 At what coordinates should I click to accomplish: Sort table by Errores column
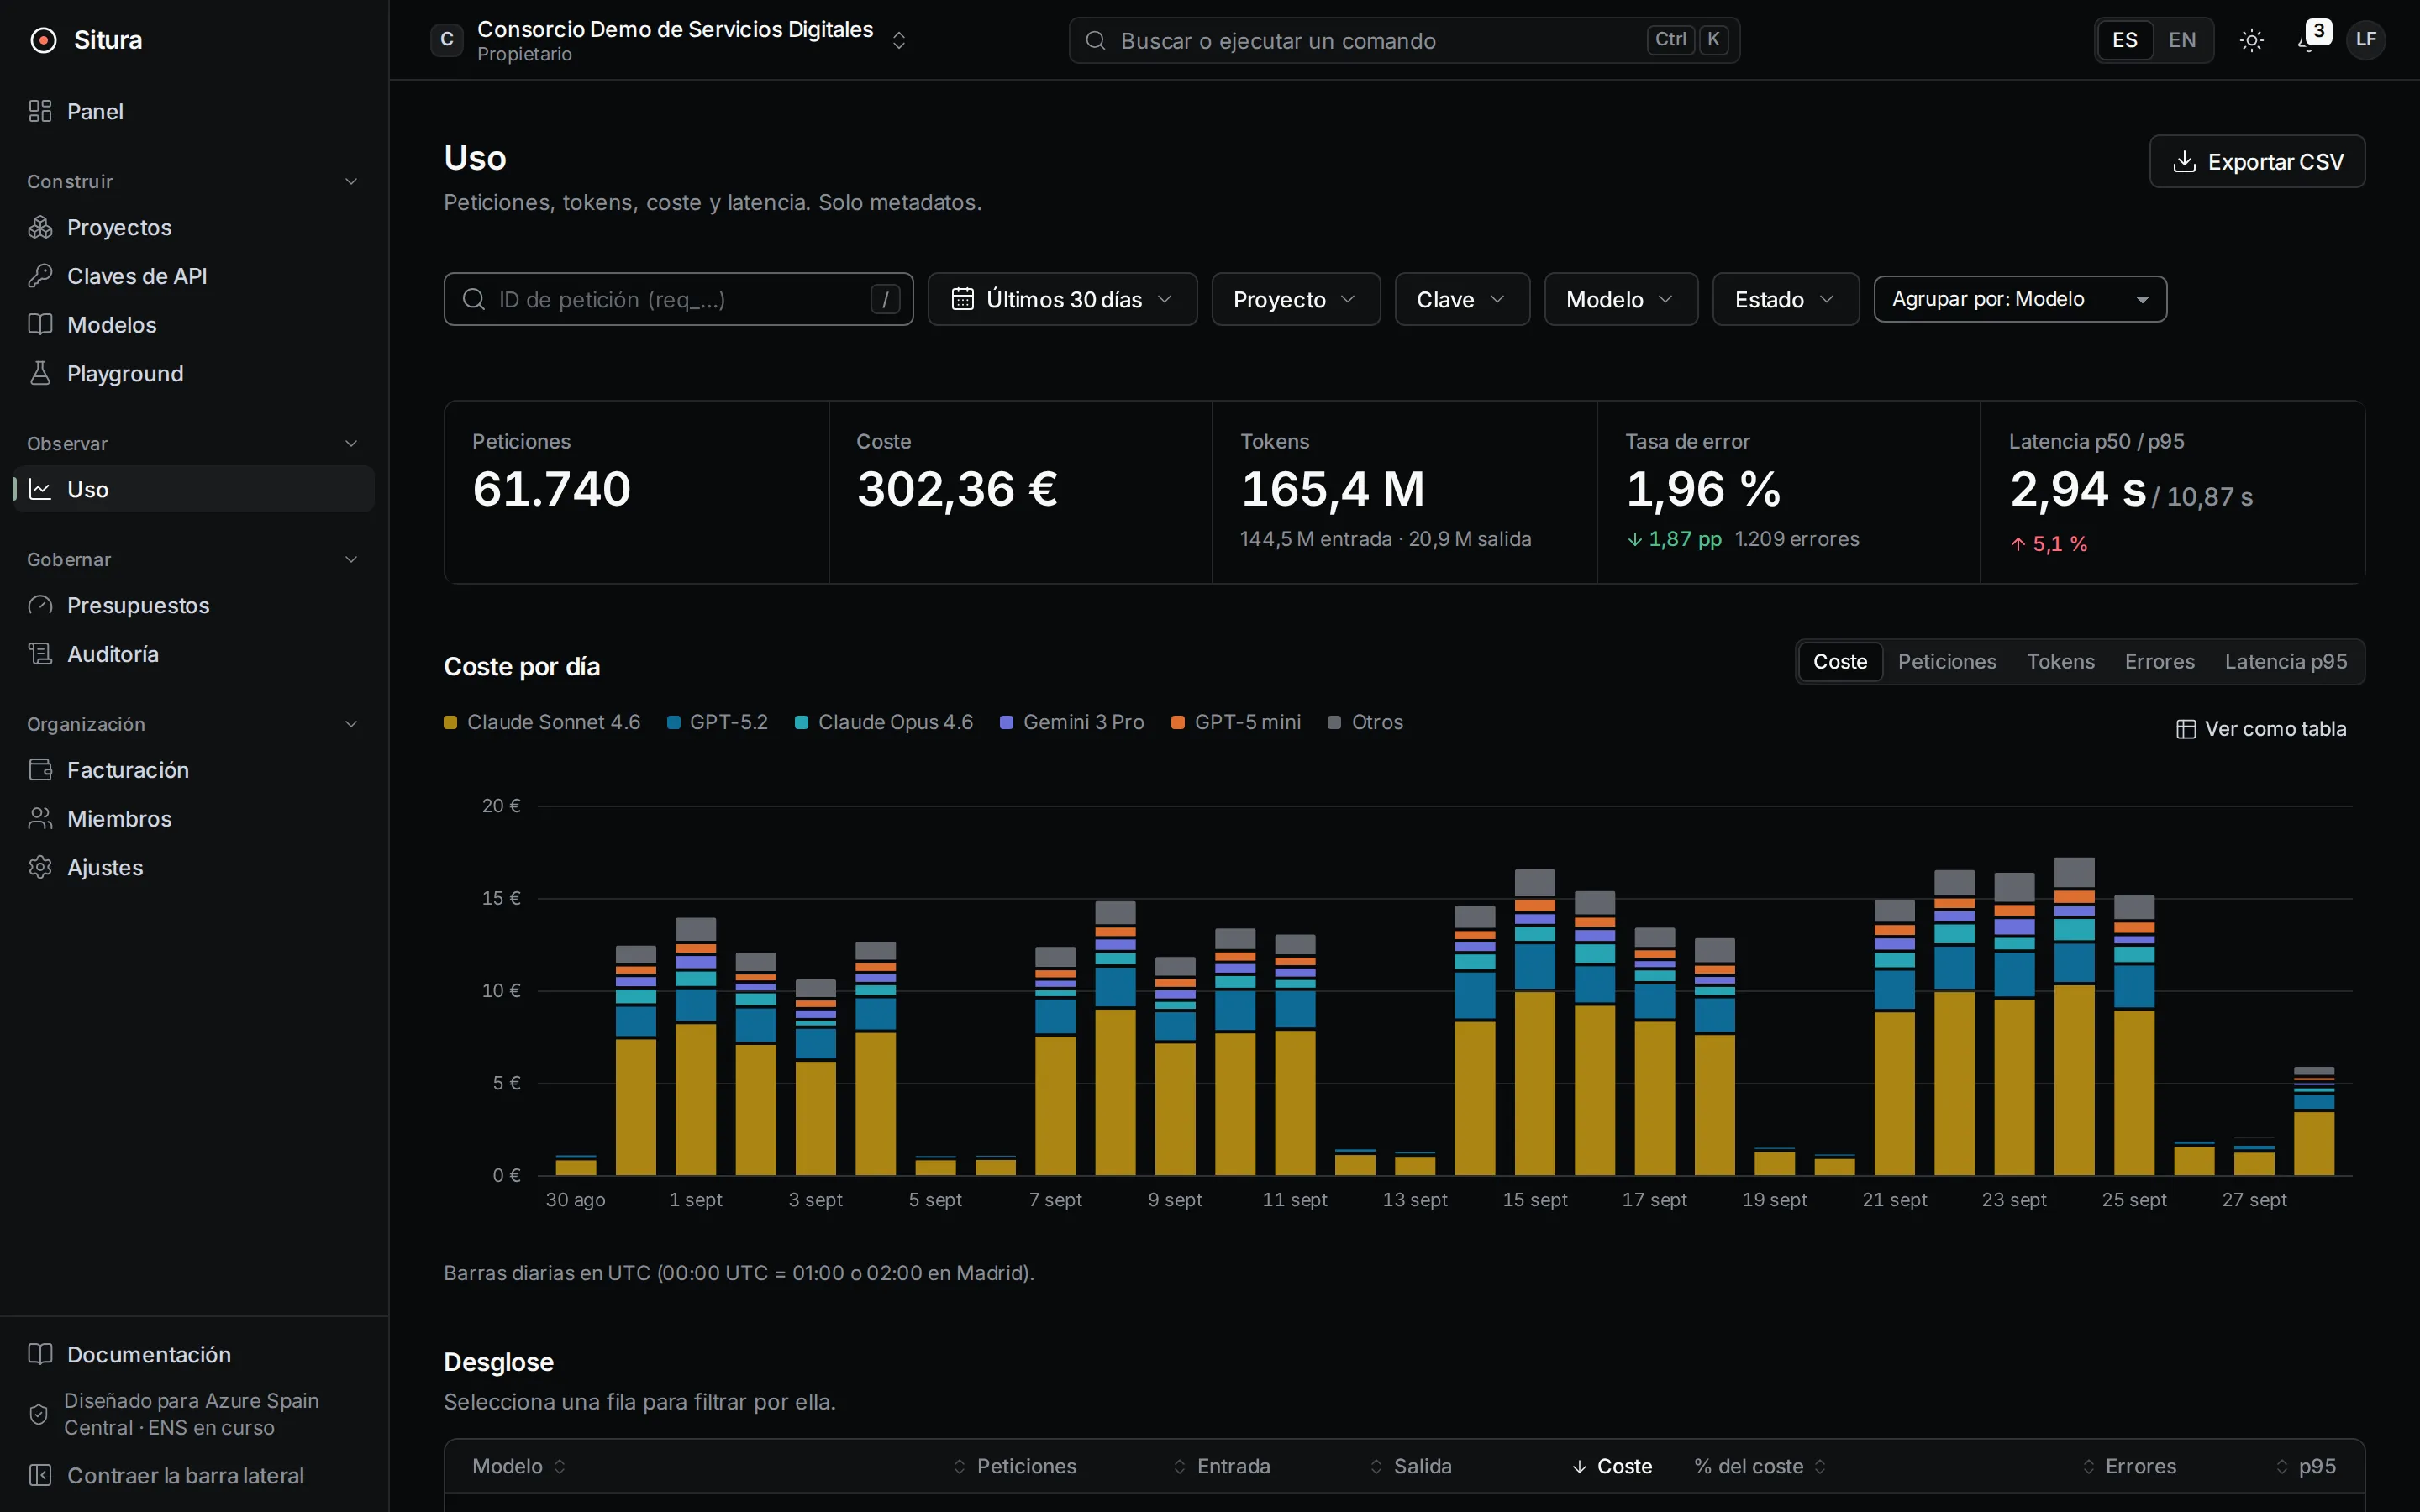tap(2129, 1466)
